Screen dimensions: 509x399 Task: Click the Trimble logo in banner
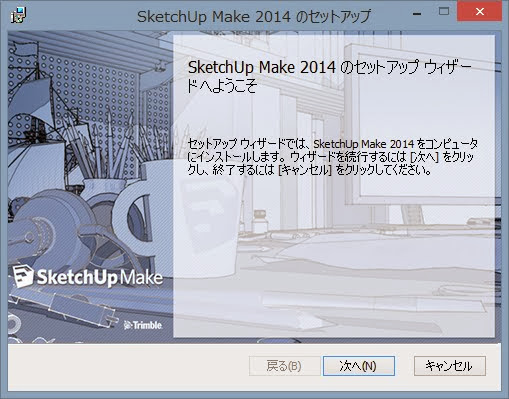[143, 325]
